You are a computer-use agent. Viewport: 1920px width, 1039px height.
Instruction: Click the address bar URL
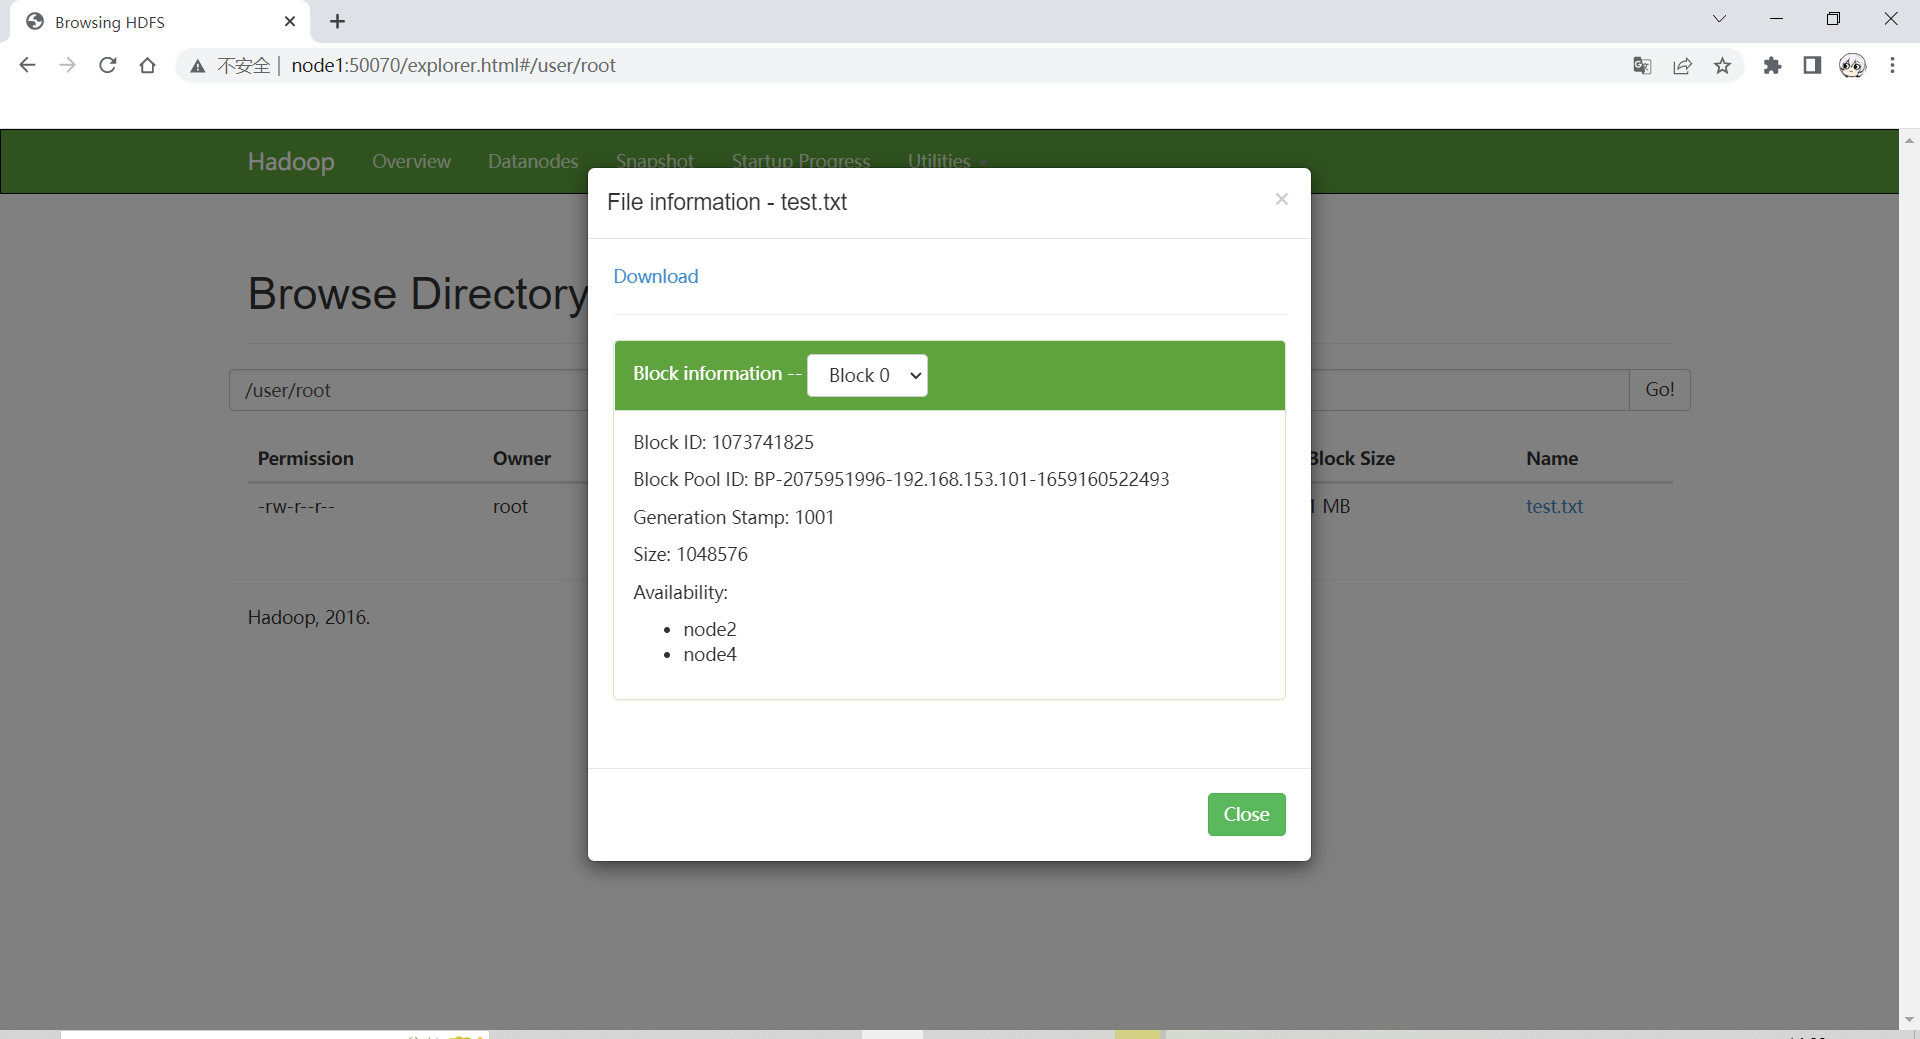(453, 66)
